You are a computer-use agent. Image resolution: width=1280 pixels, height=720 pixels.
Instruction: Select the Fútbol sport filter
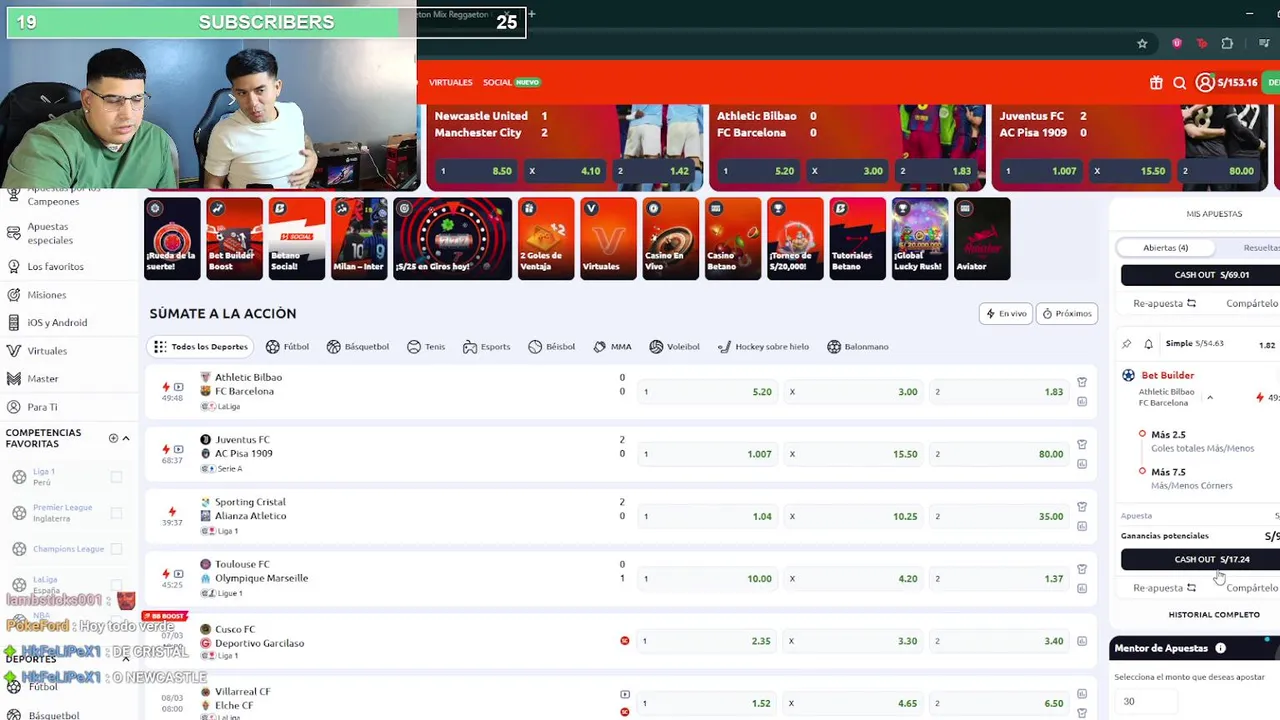288,347
